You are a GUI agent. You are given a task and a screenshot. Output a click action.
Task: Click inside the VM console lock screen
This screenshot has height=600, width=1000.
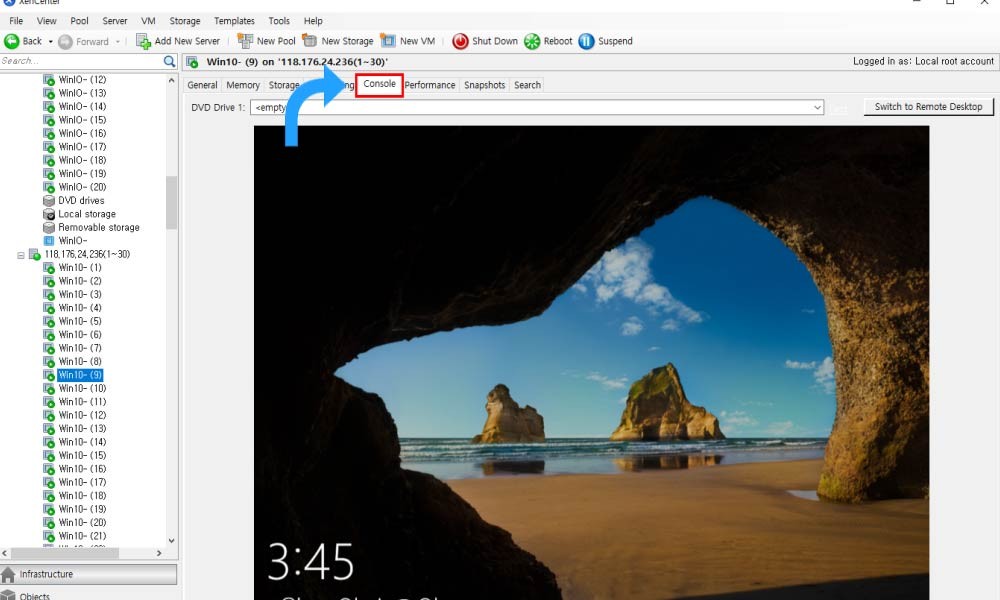point(591,363)
